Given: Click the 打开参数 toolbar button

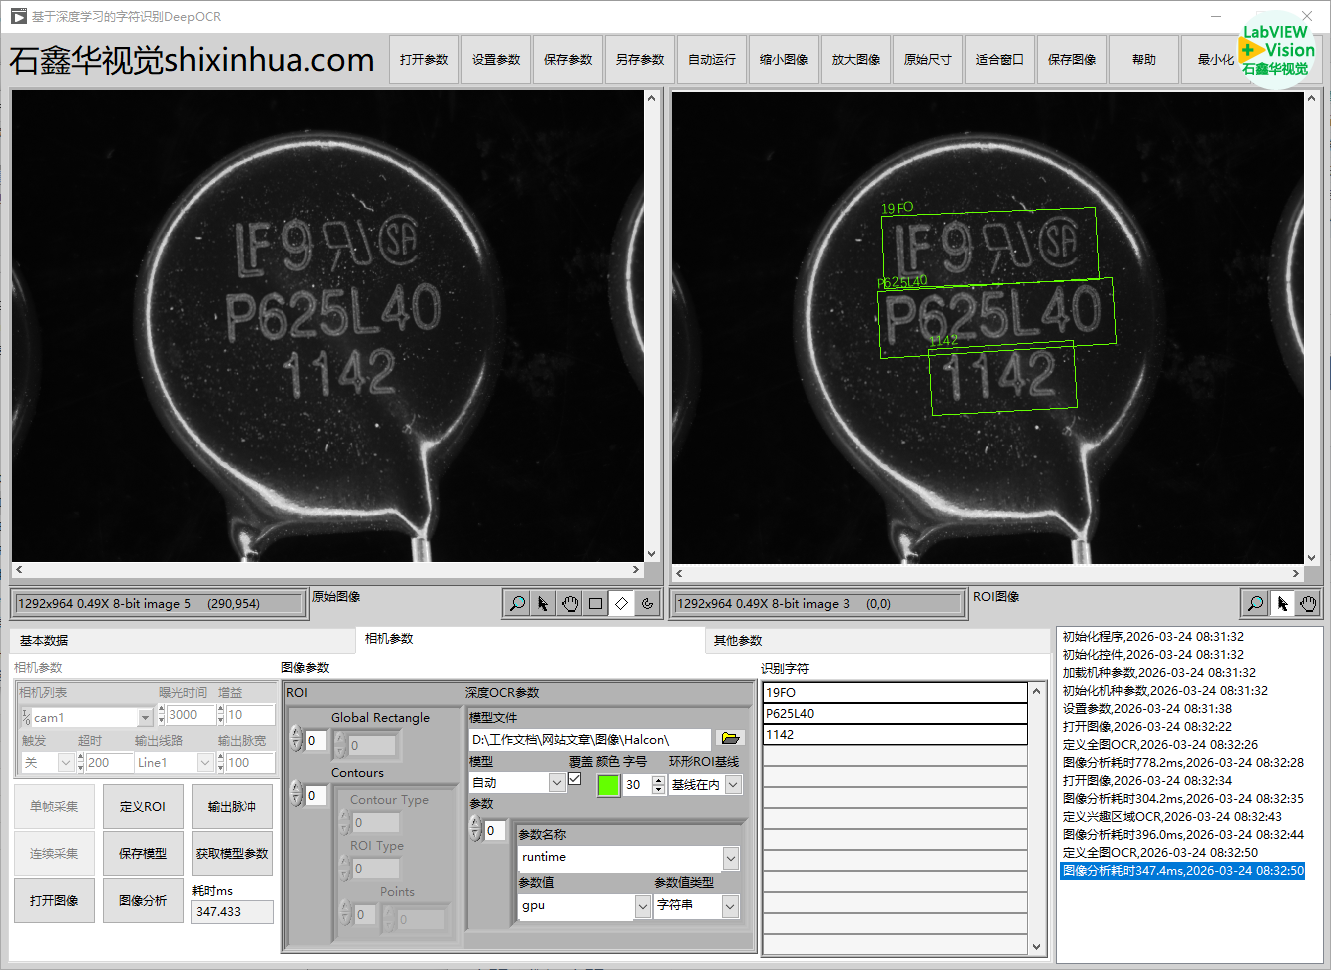Looking at the screenshot, I should coord(424,60).
